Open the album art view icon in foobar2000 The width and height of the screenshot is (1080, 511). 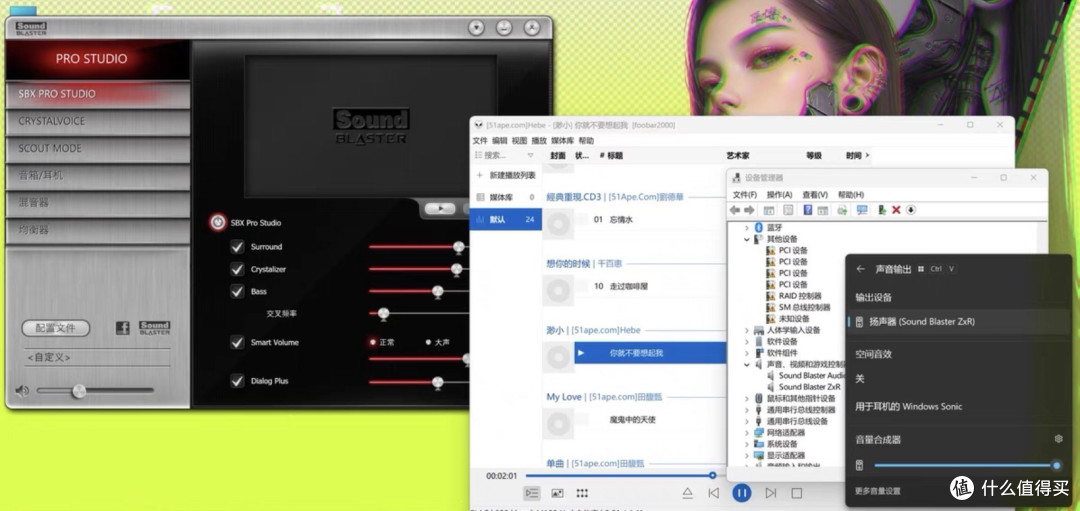tap(557, 493)
